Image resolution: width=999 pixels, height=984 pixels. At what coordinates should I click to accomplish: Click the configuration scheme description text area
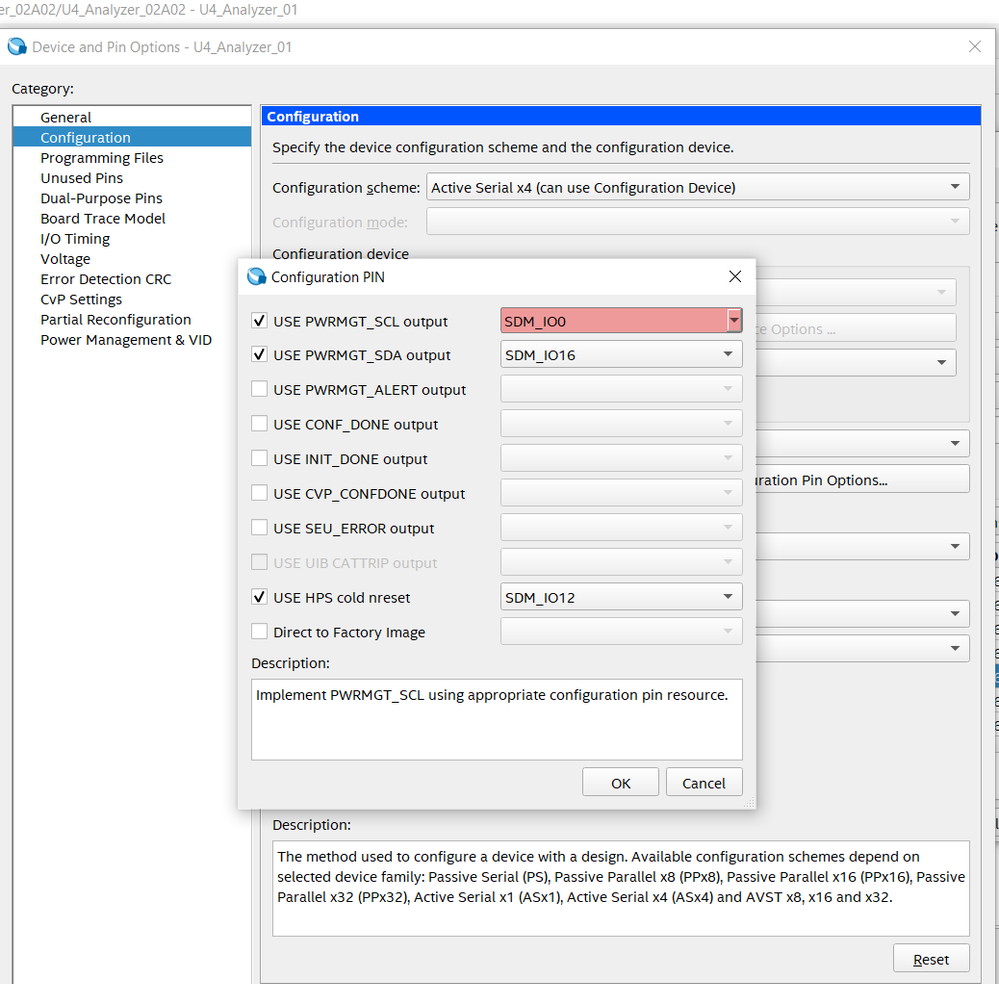pos(621,888)
